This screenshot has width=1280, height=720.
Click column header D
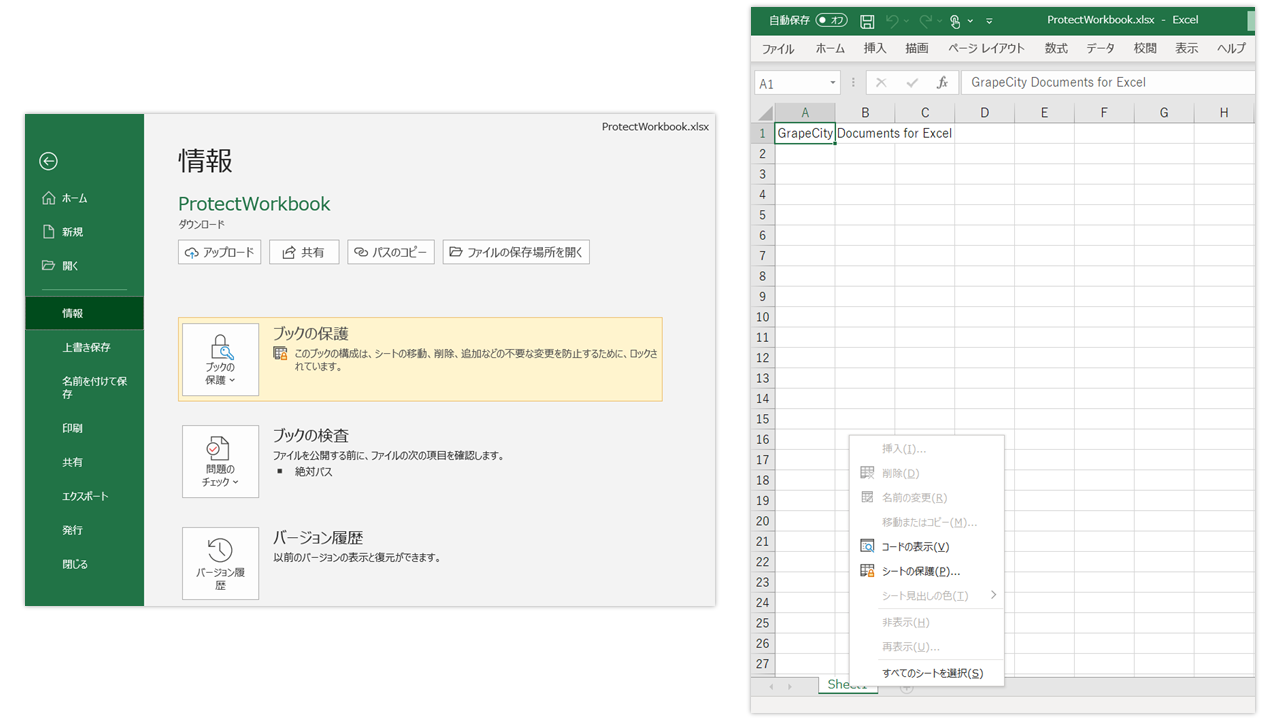pos(985,113)
